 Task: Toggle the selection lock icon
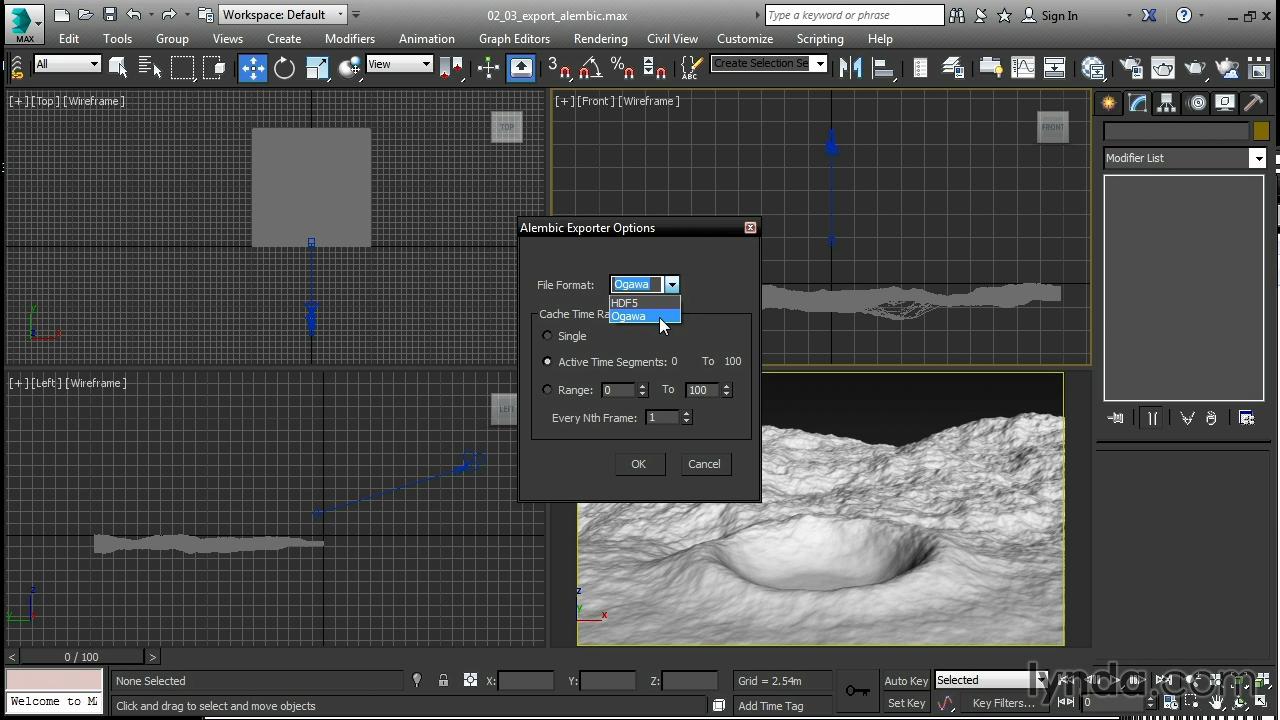click(443, 680)
